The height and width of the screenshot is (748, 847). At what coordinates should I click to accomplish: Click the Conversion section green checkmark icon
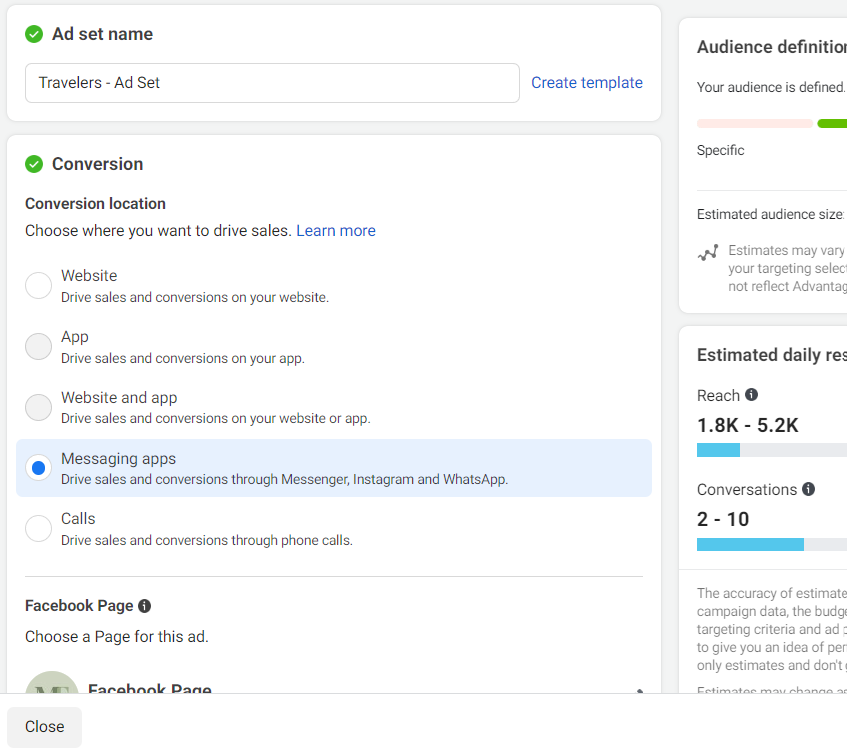pos(34,164)
